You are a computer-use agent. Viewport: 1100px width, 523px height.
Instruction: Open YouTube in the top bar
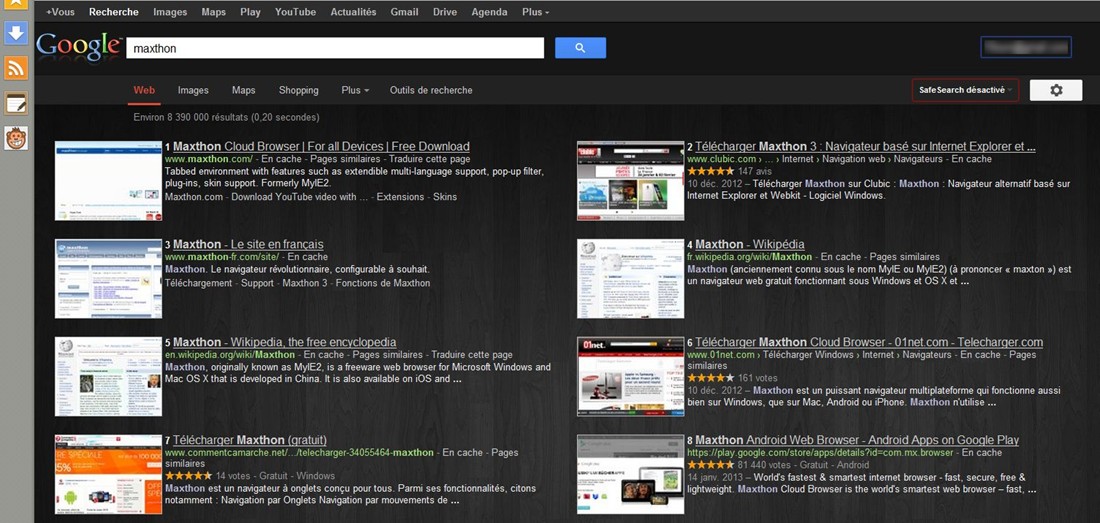[295, 12]
